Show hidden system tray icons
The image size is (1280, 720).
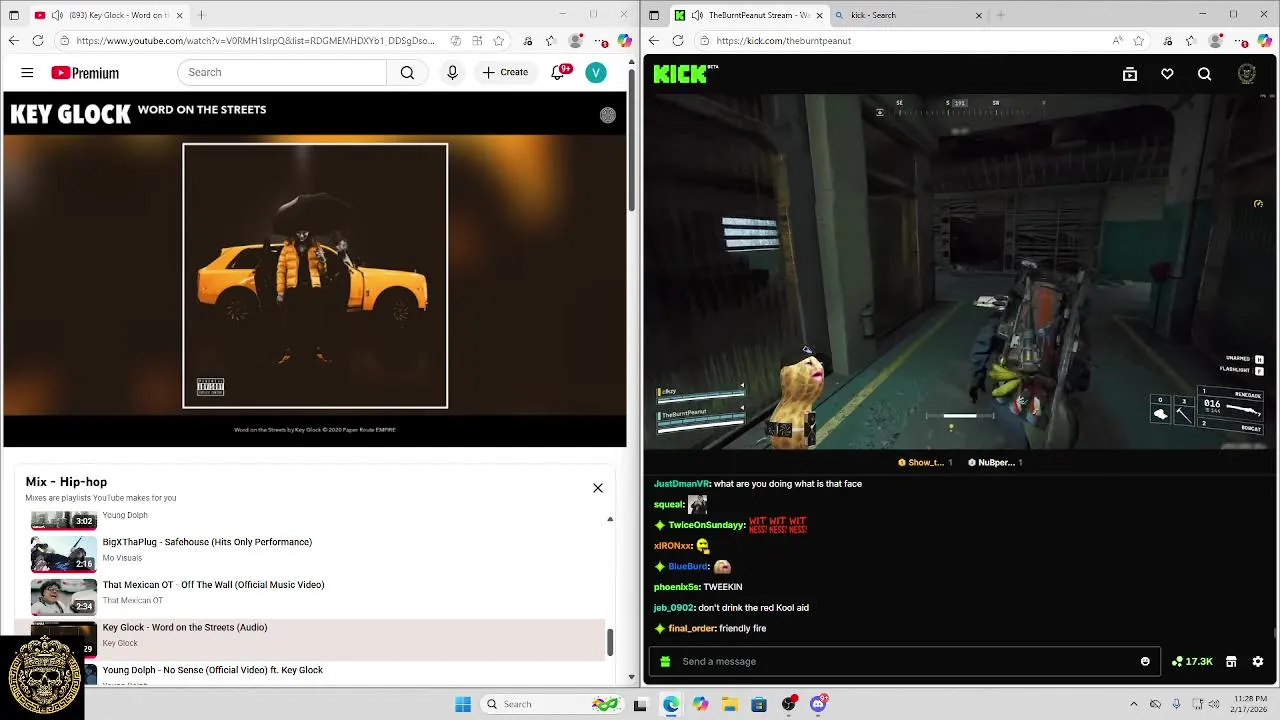(1133, 704)
